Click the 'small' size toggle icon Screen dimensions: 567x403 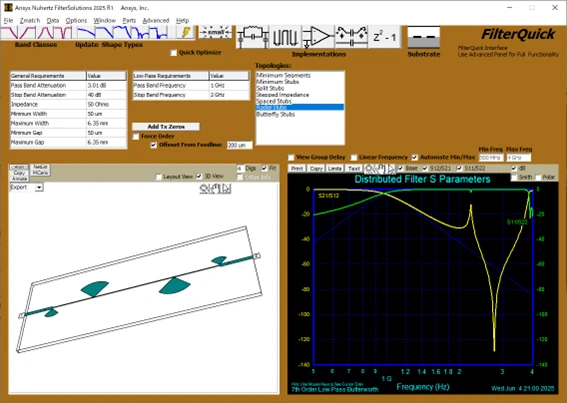(216, 32)
